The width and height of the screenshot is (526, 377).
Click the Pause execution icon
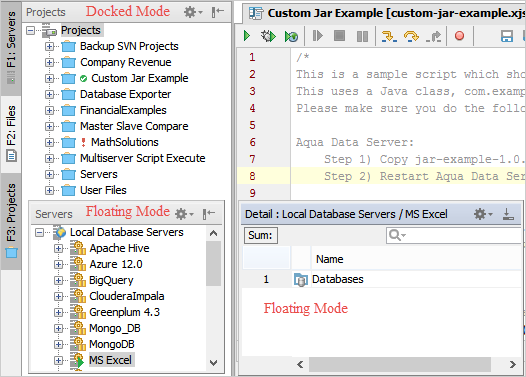coord(362,36)
